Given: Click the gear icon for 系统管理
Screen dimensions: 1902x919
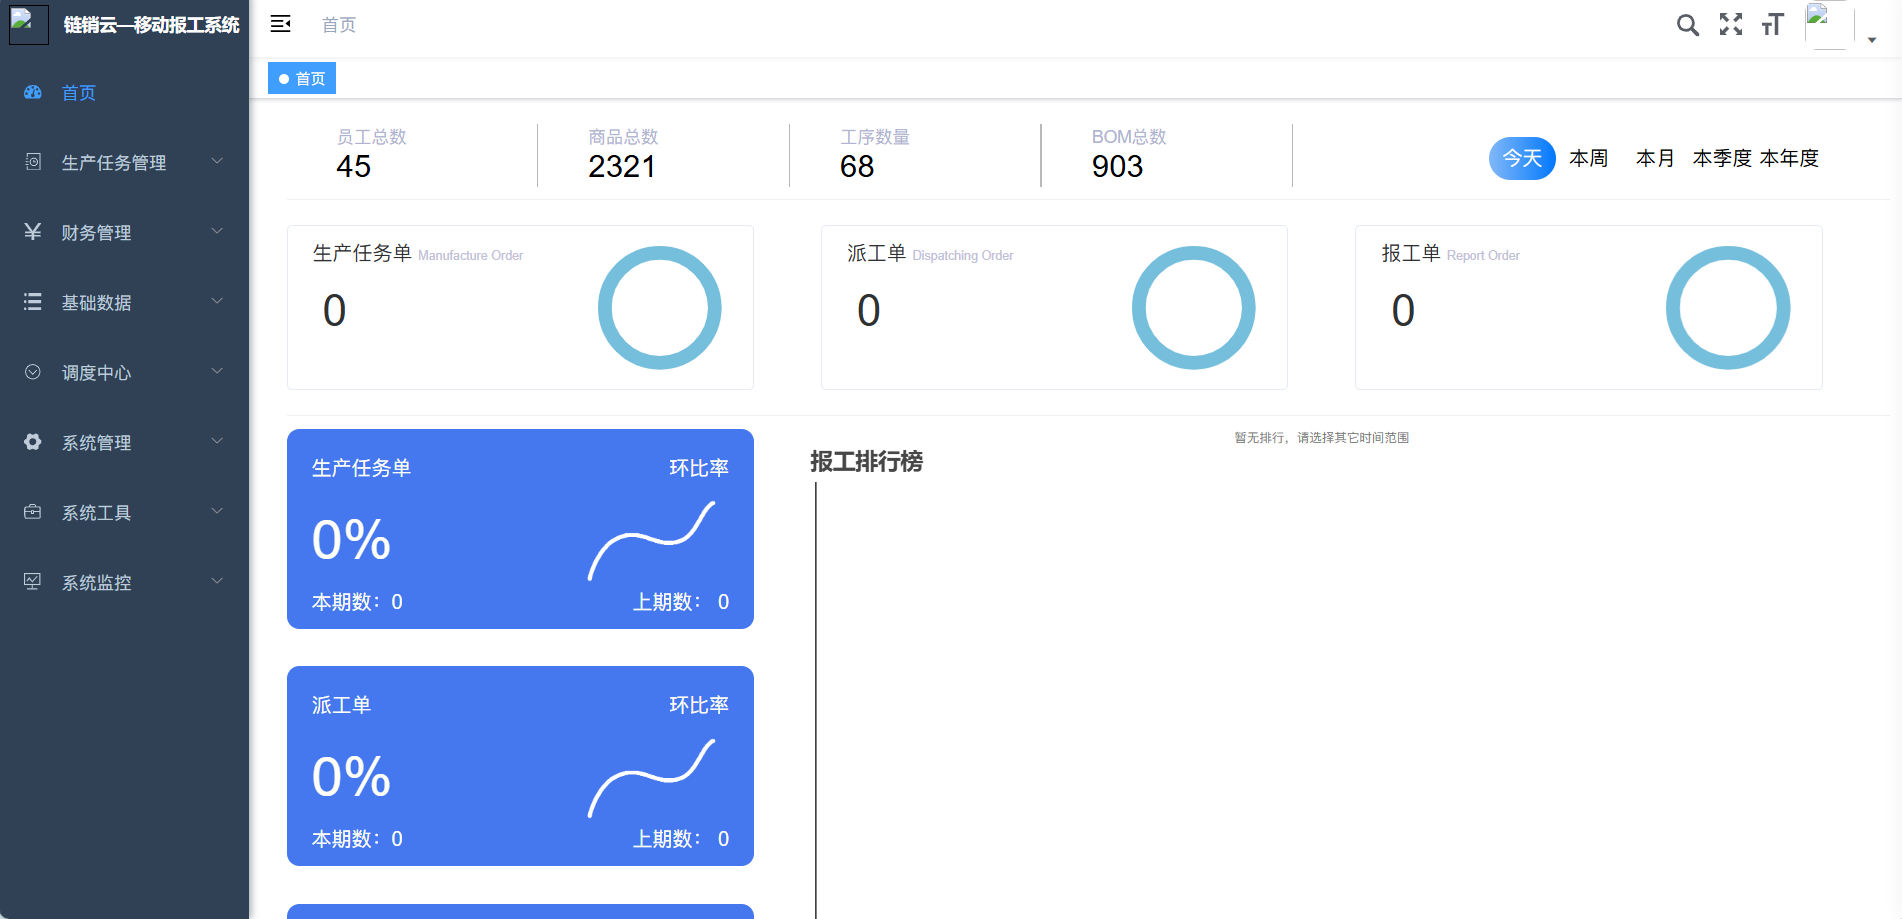Looking at the screenshot, I should pos(33,442).
